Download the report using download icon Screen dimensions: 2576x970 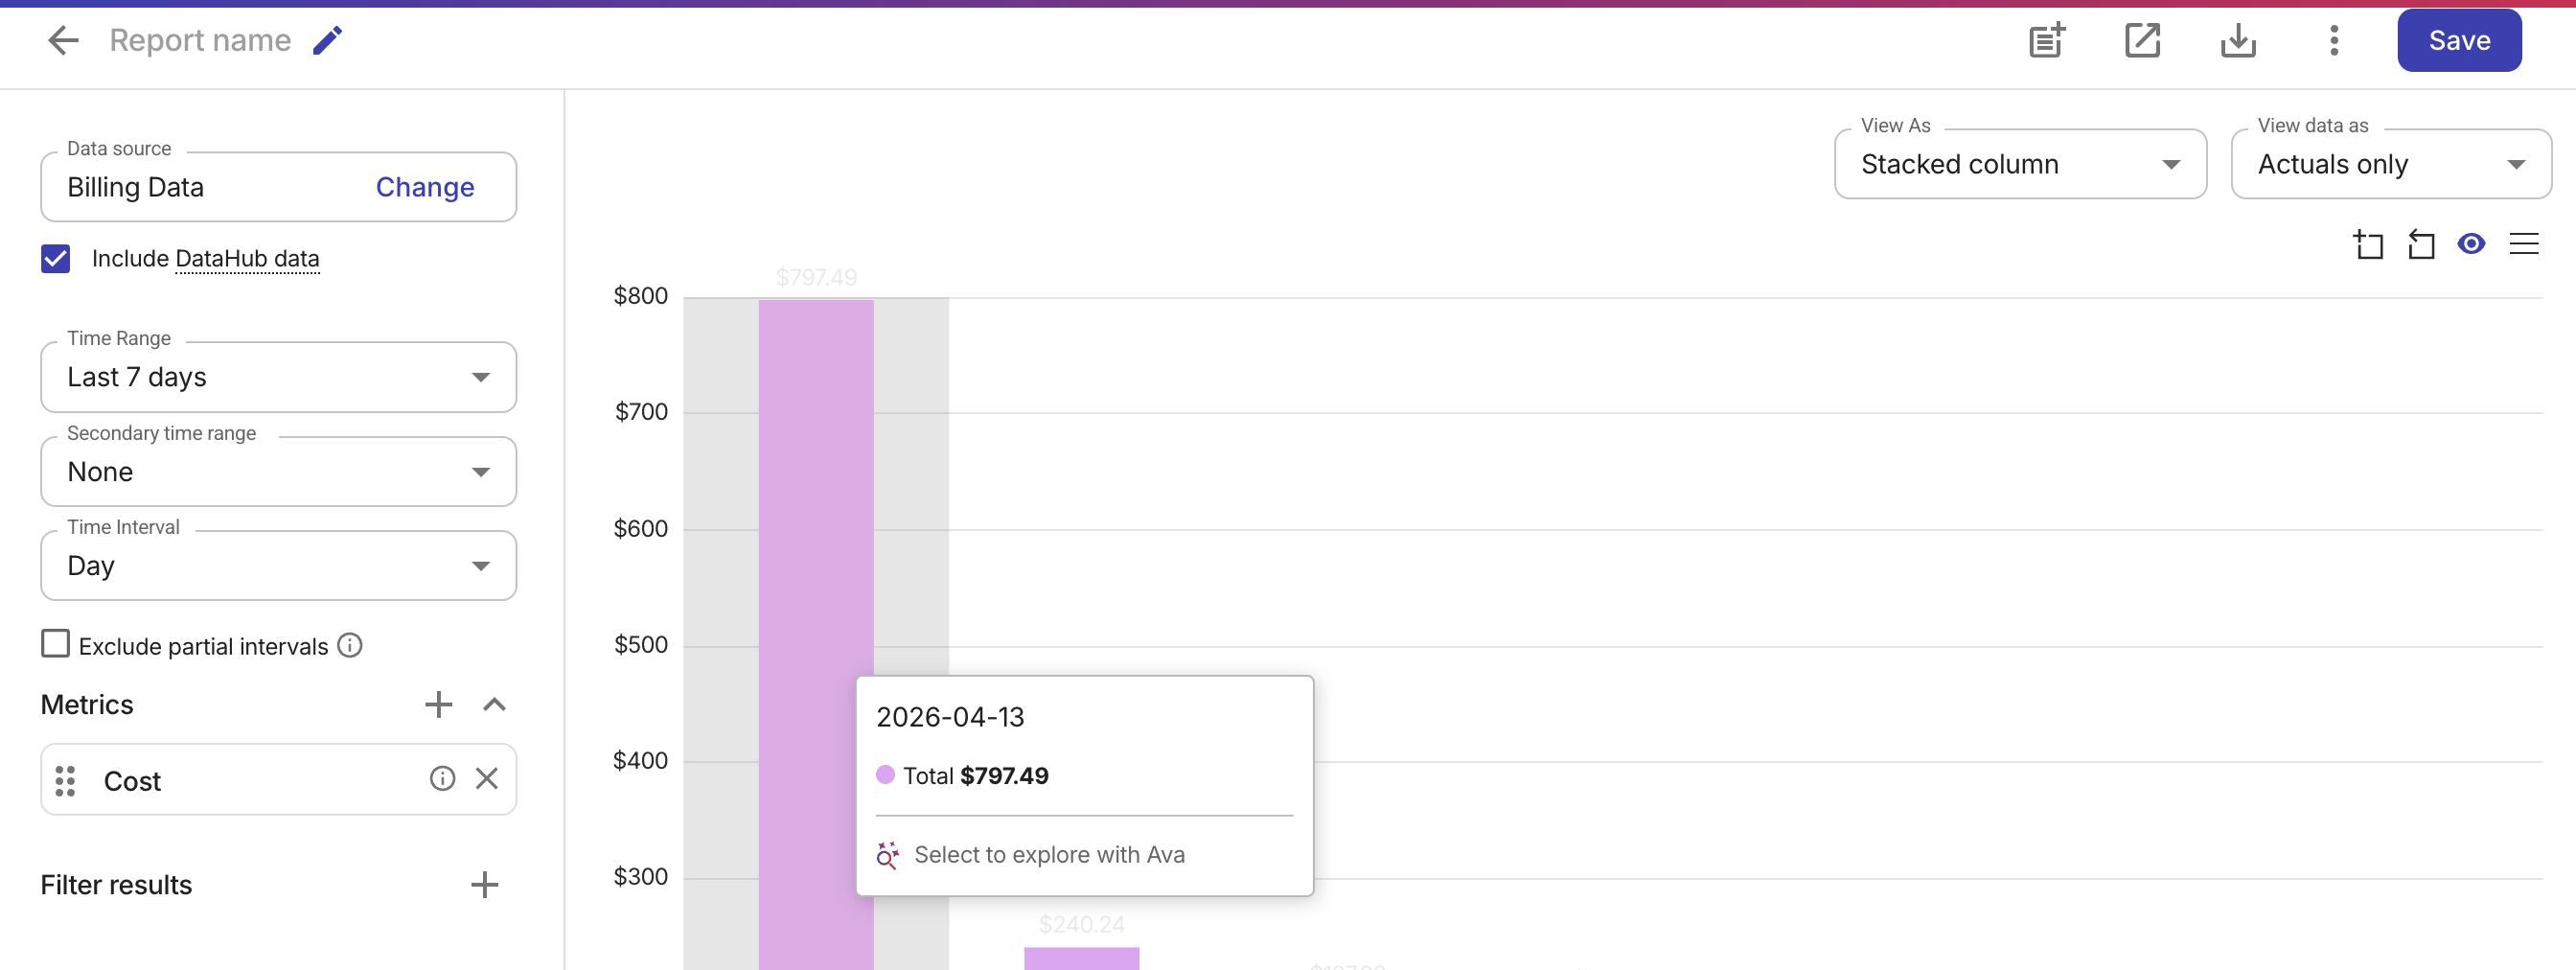2237,40
